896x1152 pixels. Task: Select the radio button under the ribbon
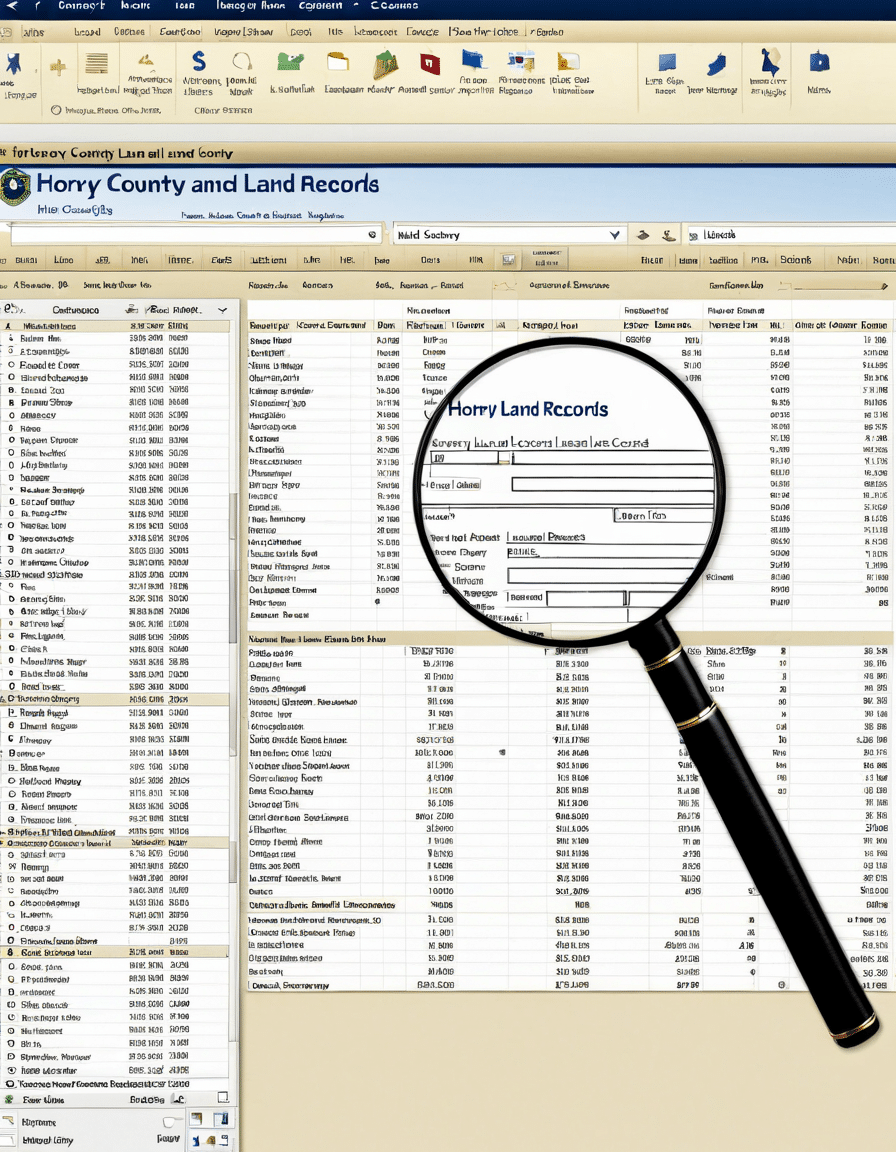coord(57,110)
